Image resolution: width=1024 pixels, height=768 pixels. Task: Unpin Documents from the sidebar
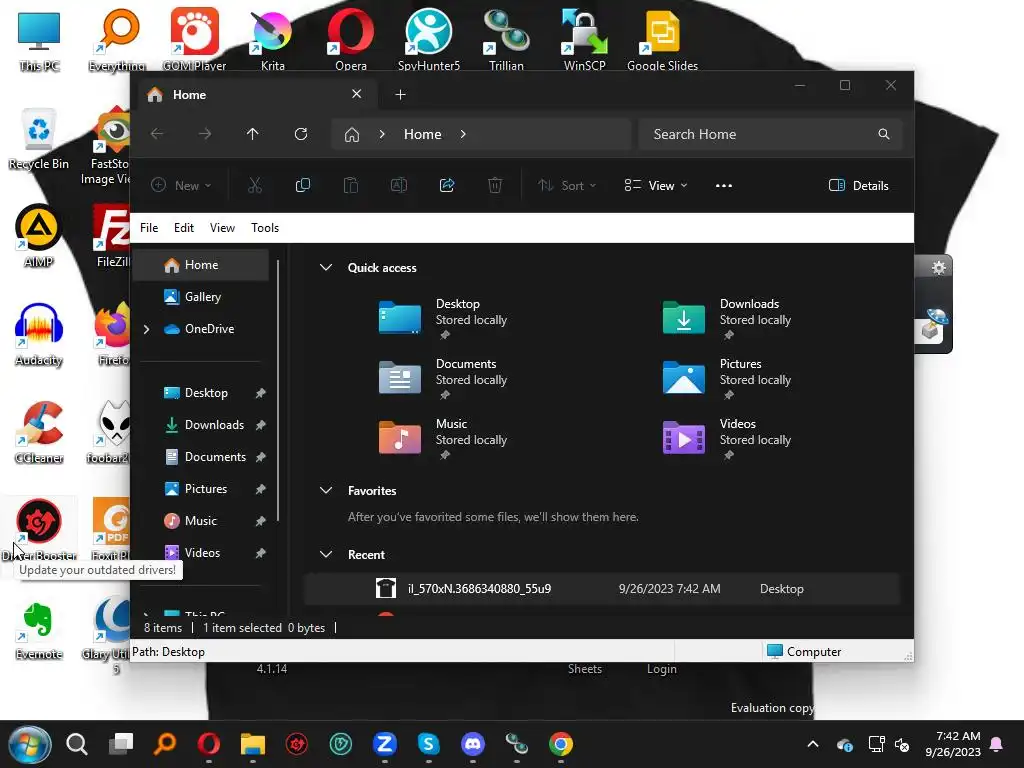tap(261, 457)
